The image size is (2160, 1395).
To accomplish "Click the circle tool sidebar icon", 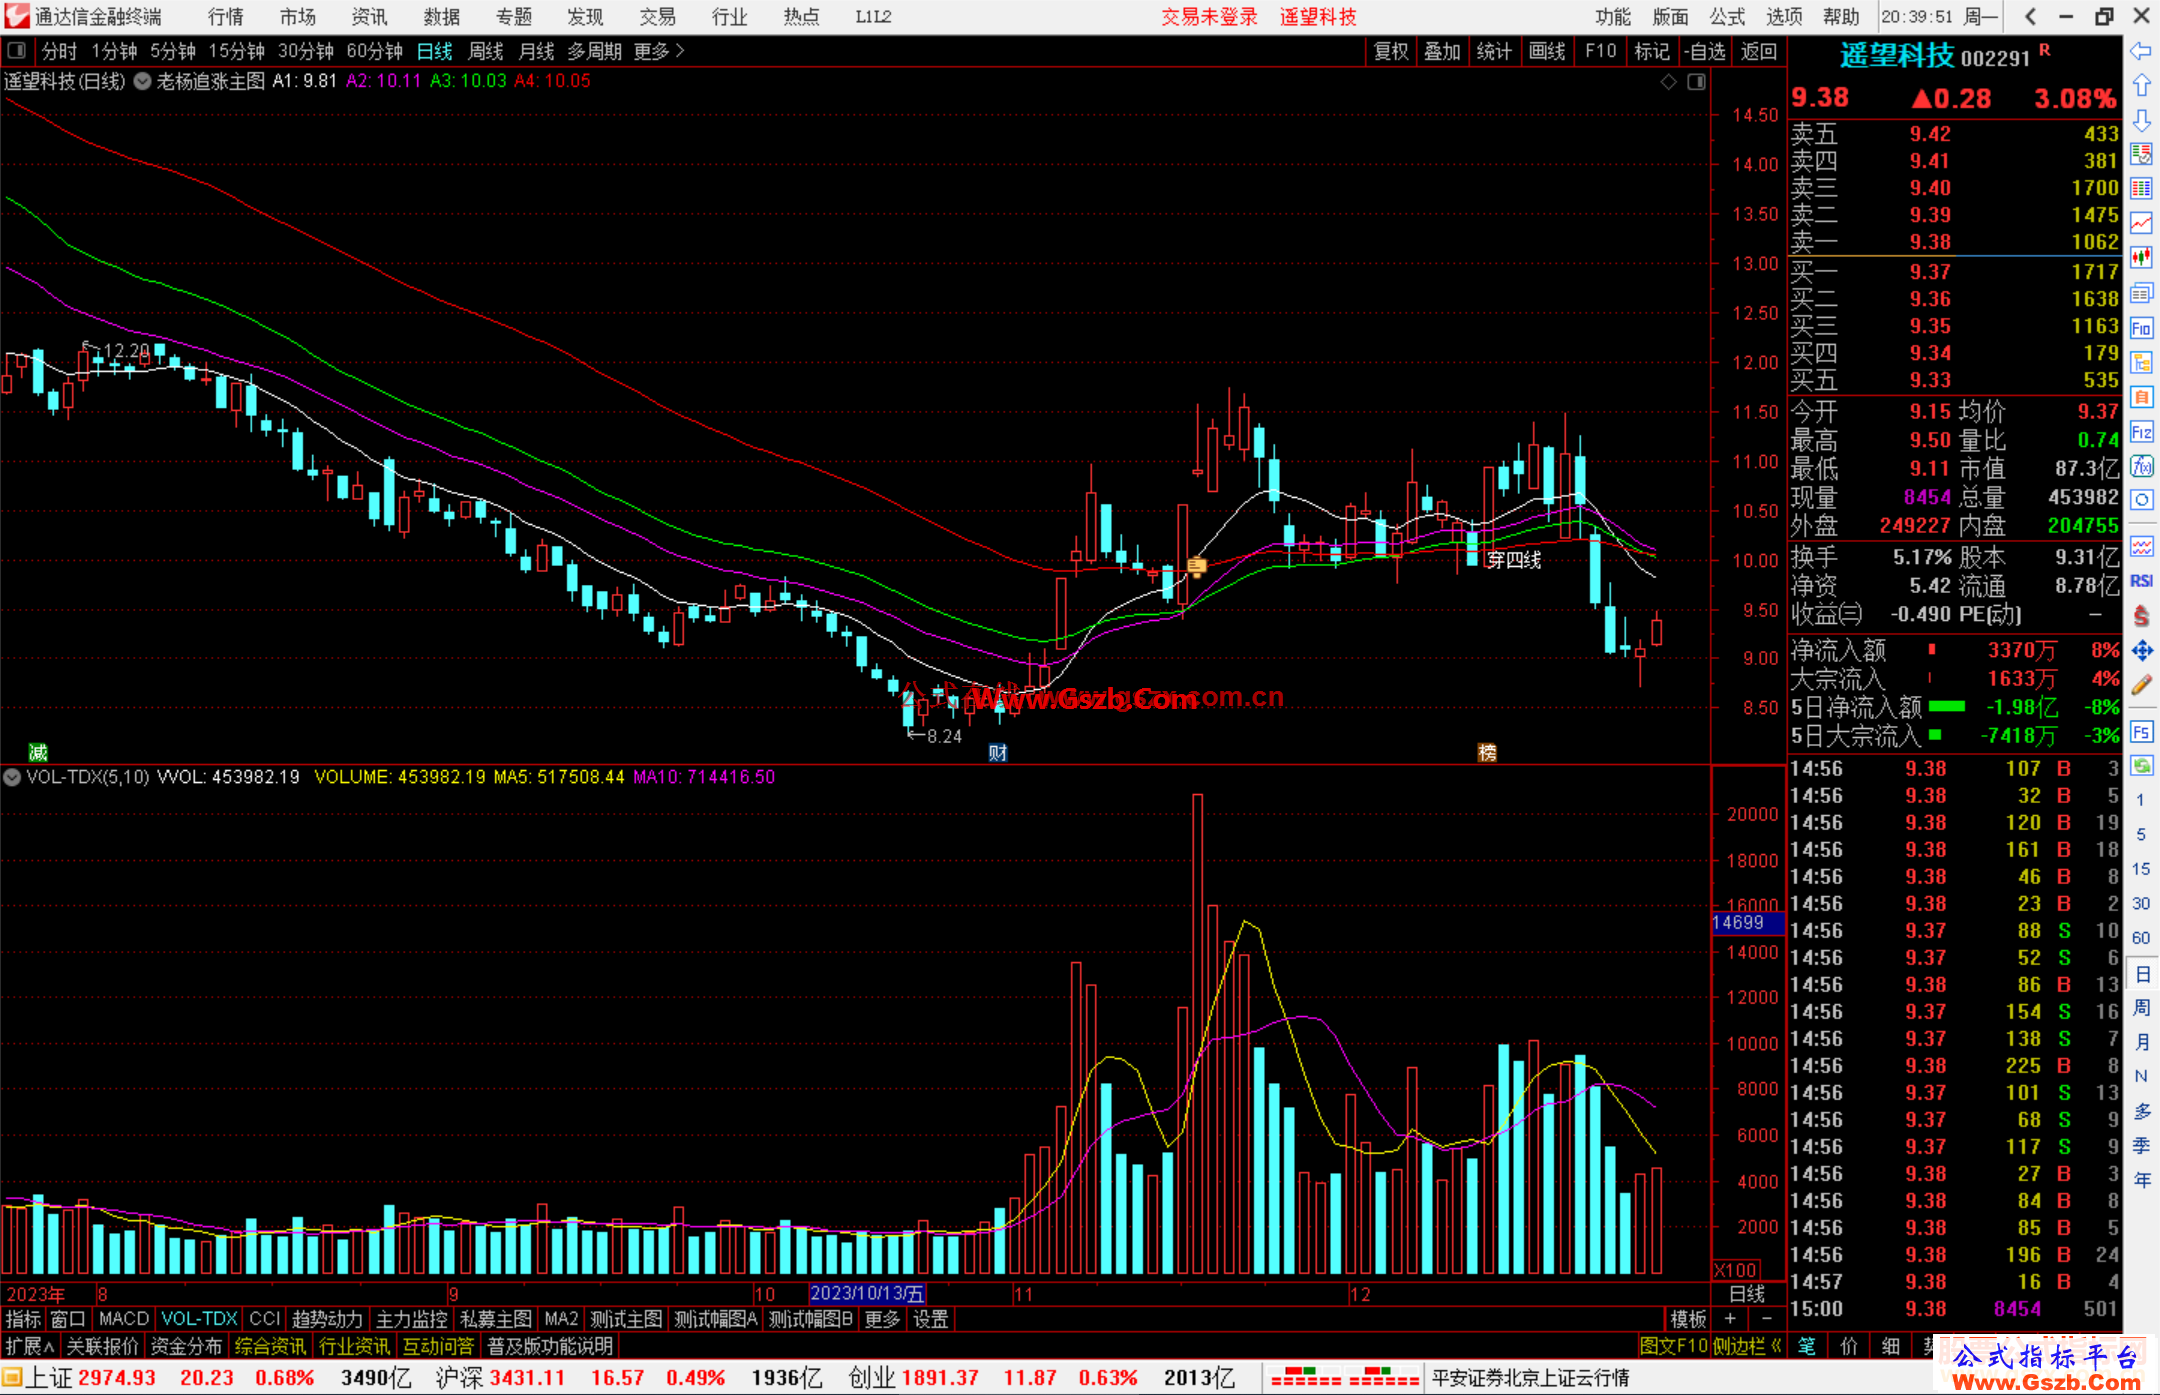I will (2141, 500).
